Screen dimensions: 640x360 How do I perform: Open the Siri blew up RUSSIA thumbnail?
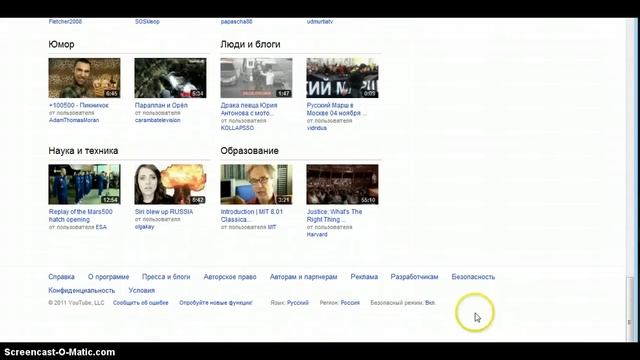(x=170, y=184)
